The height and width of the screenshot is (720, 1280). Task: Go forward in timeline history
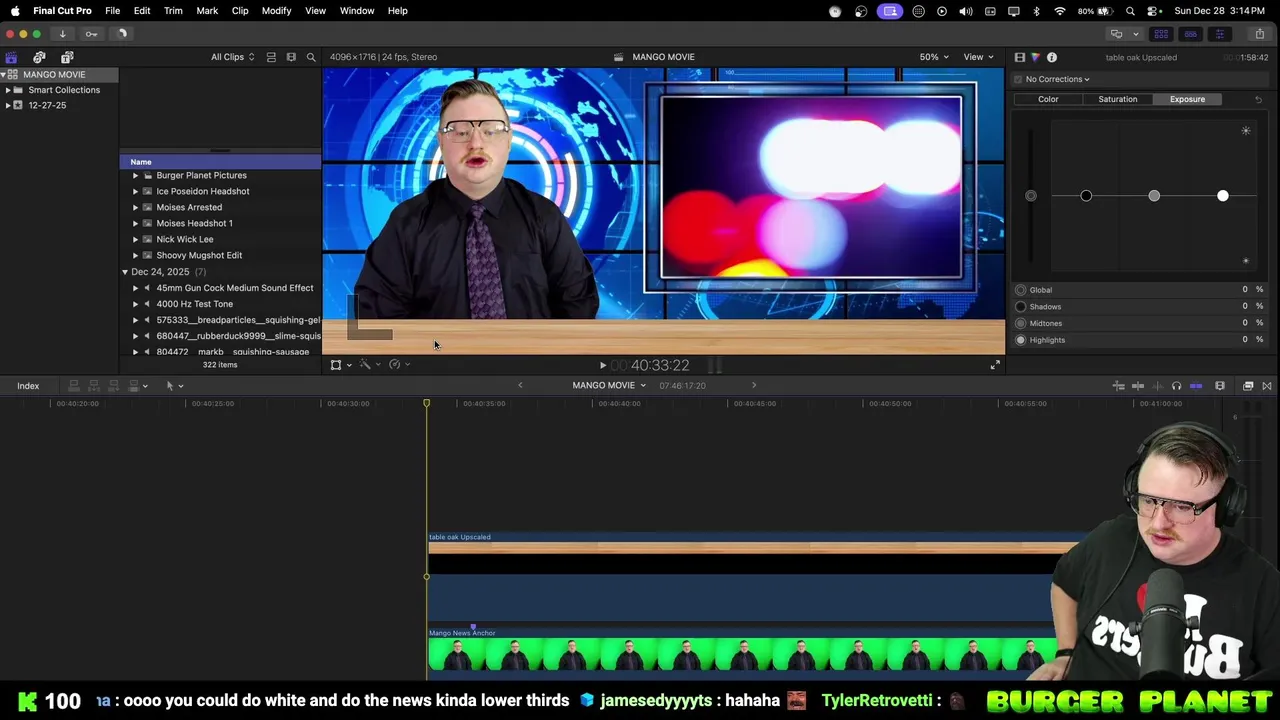pyautogui.click(x=754, y=385)
